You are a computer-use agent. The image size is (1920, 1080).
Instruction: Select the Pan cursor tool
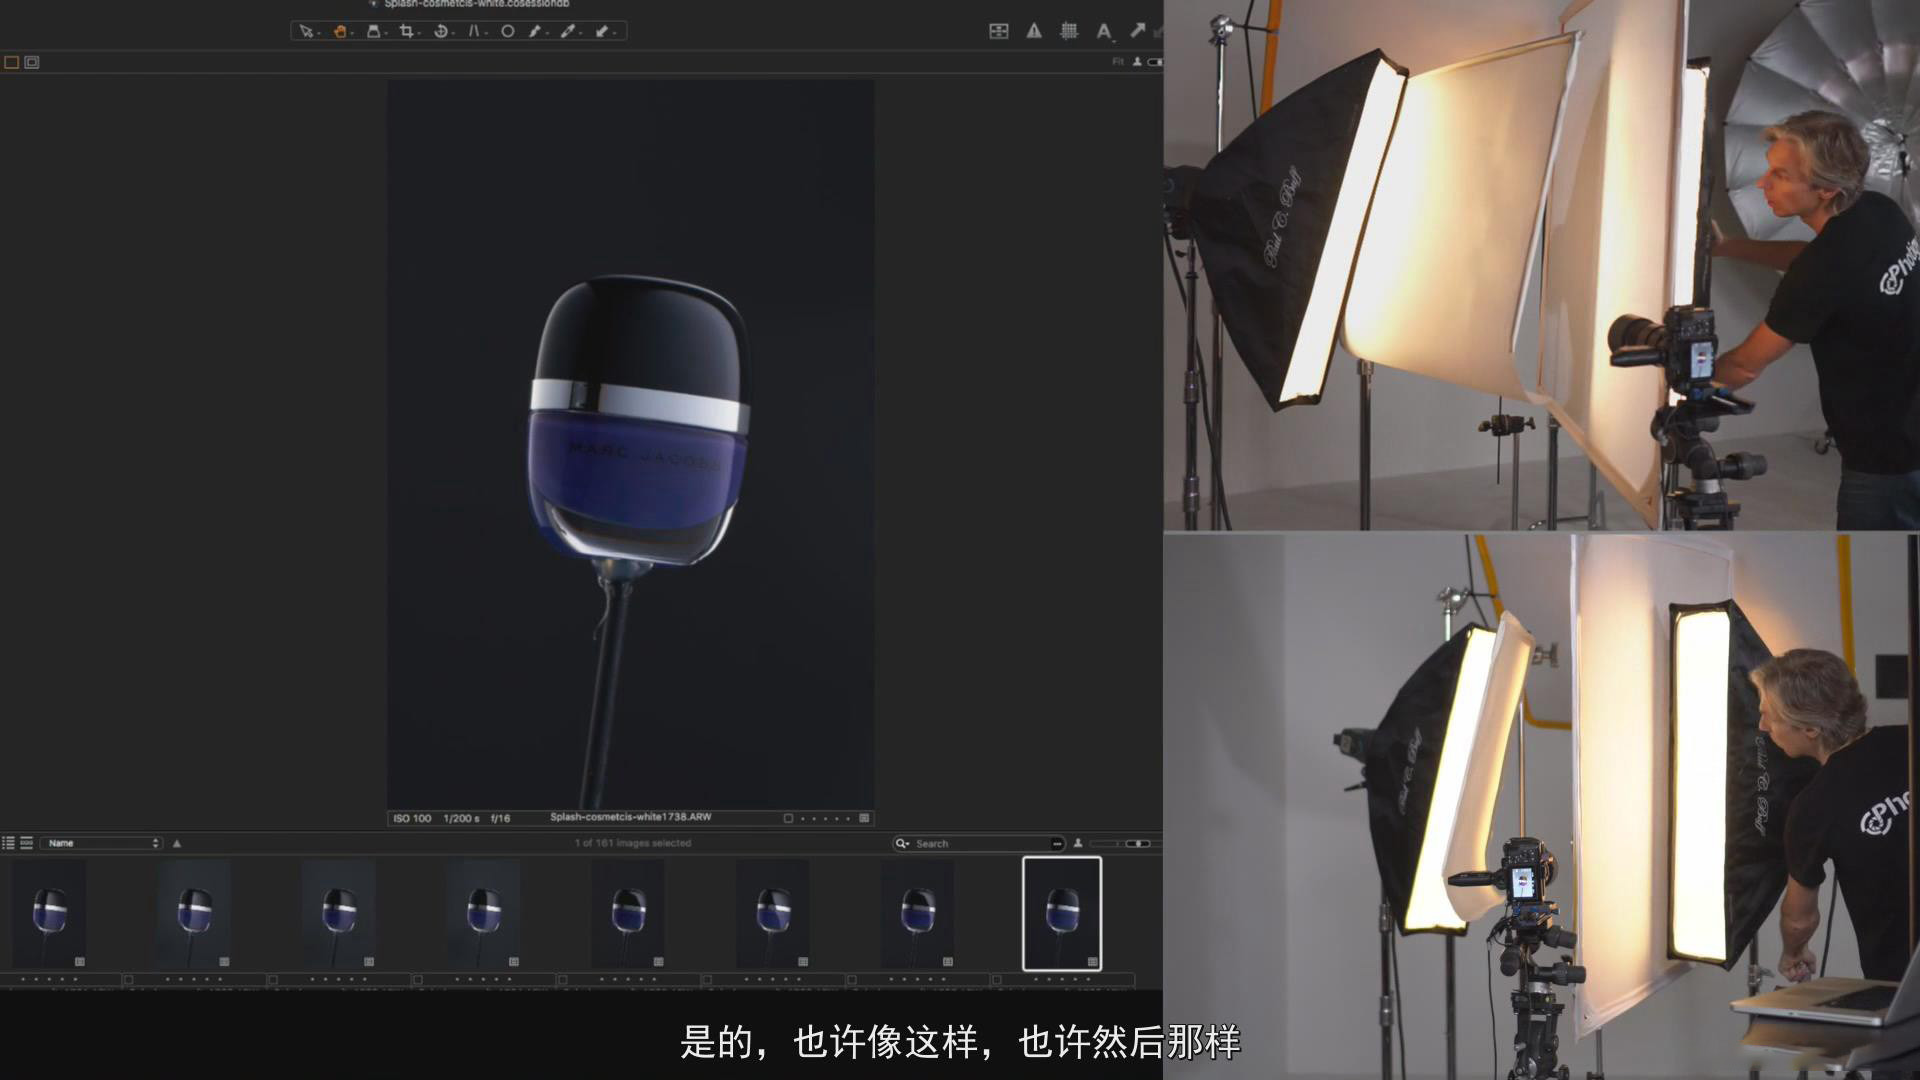click(340, 31)
